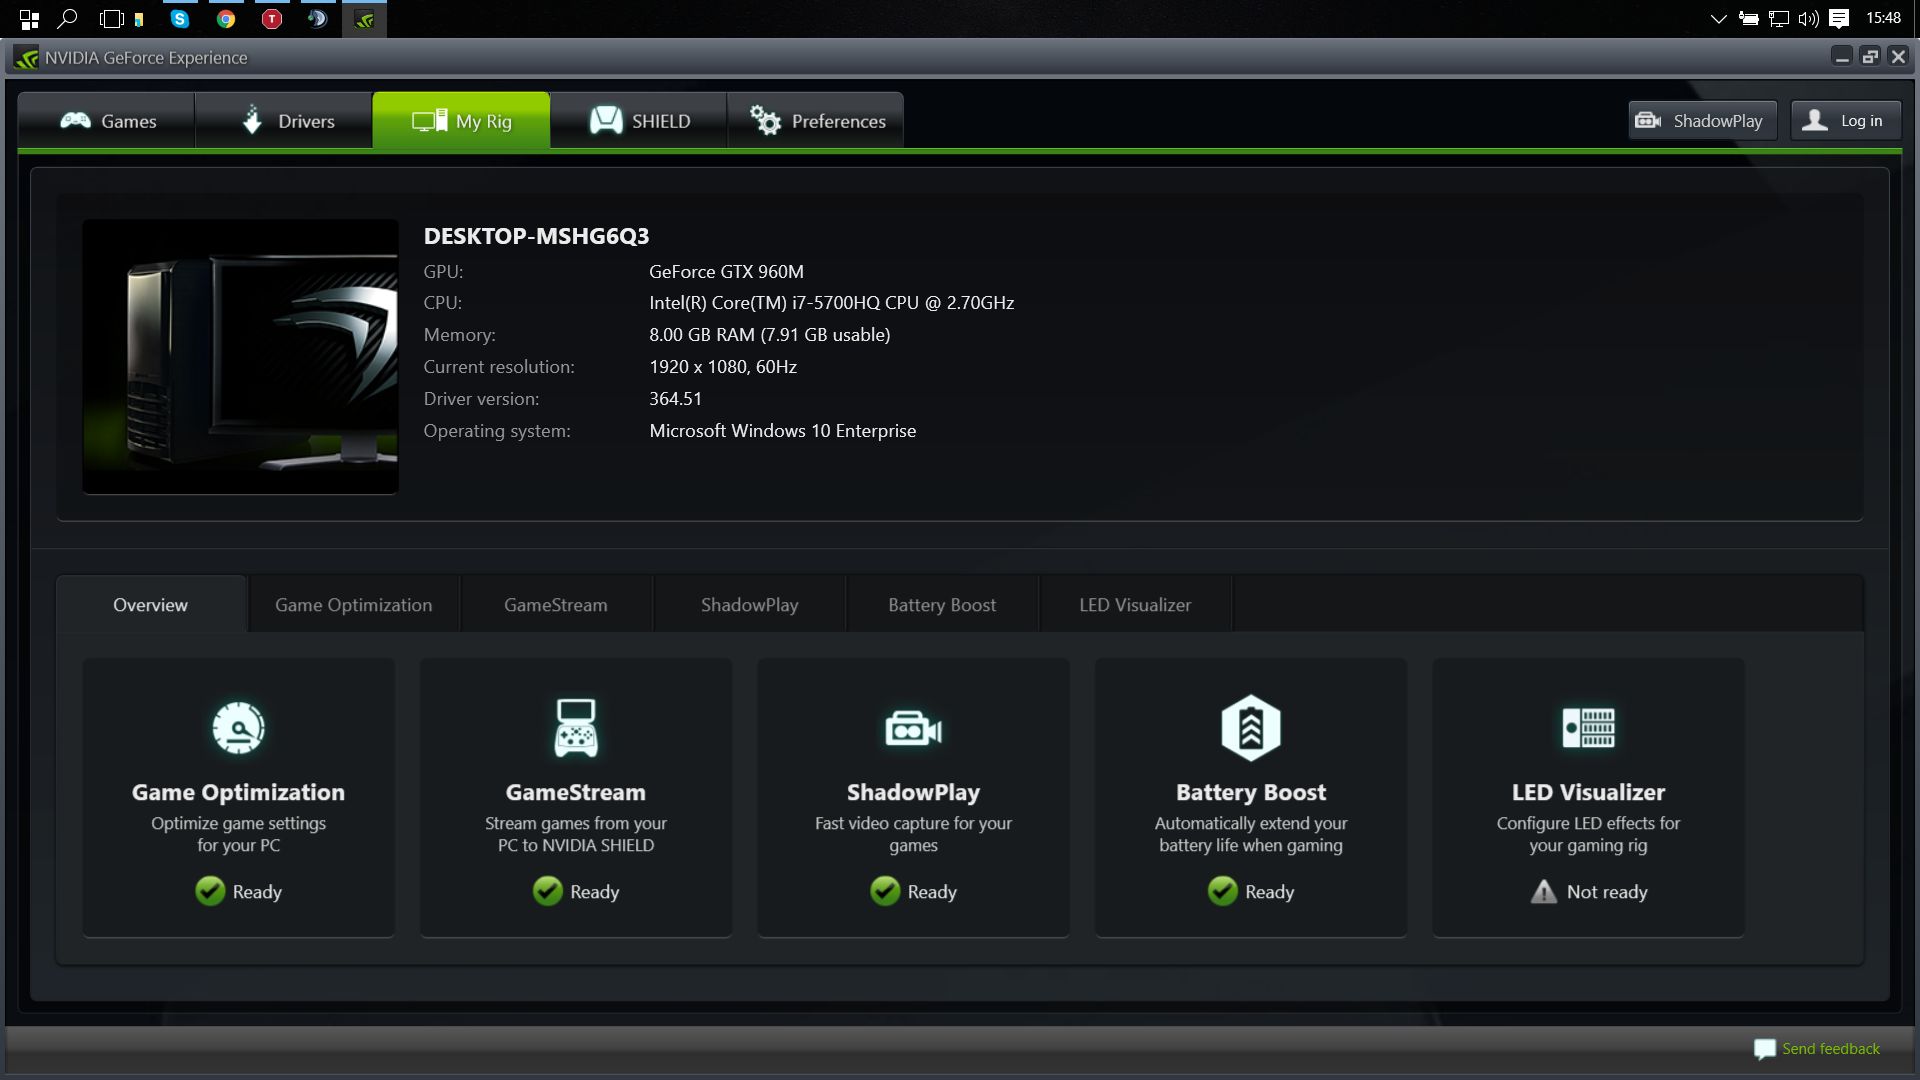
Task: Click the volume speaker tray icon
Action: [1808, 19]
